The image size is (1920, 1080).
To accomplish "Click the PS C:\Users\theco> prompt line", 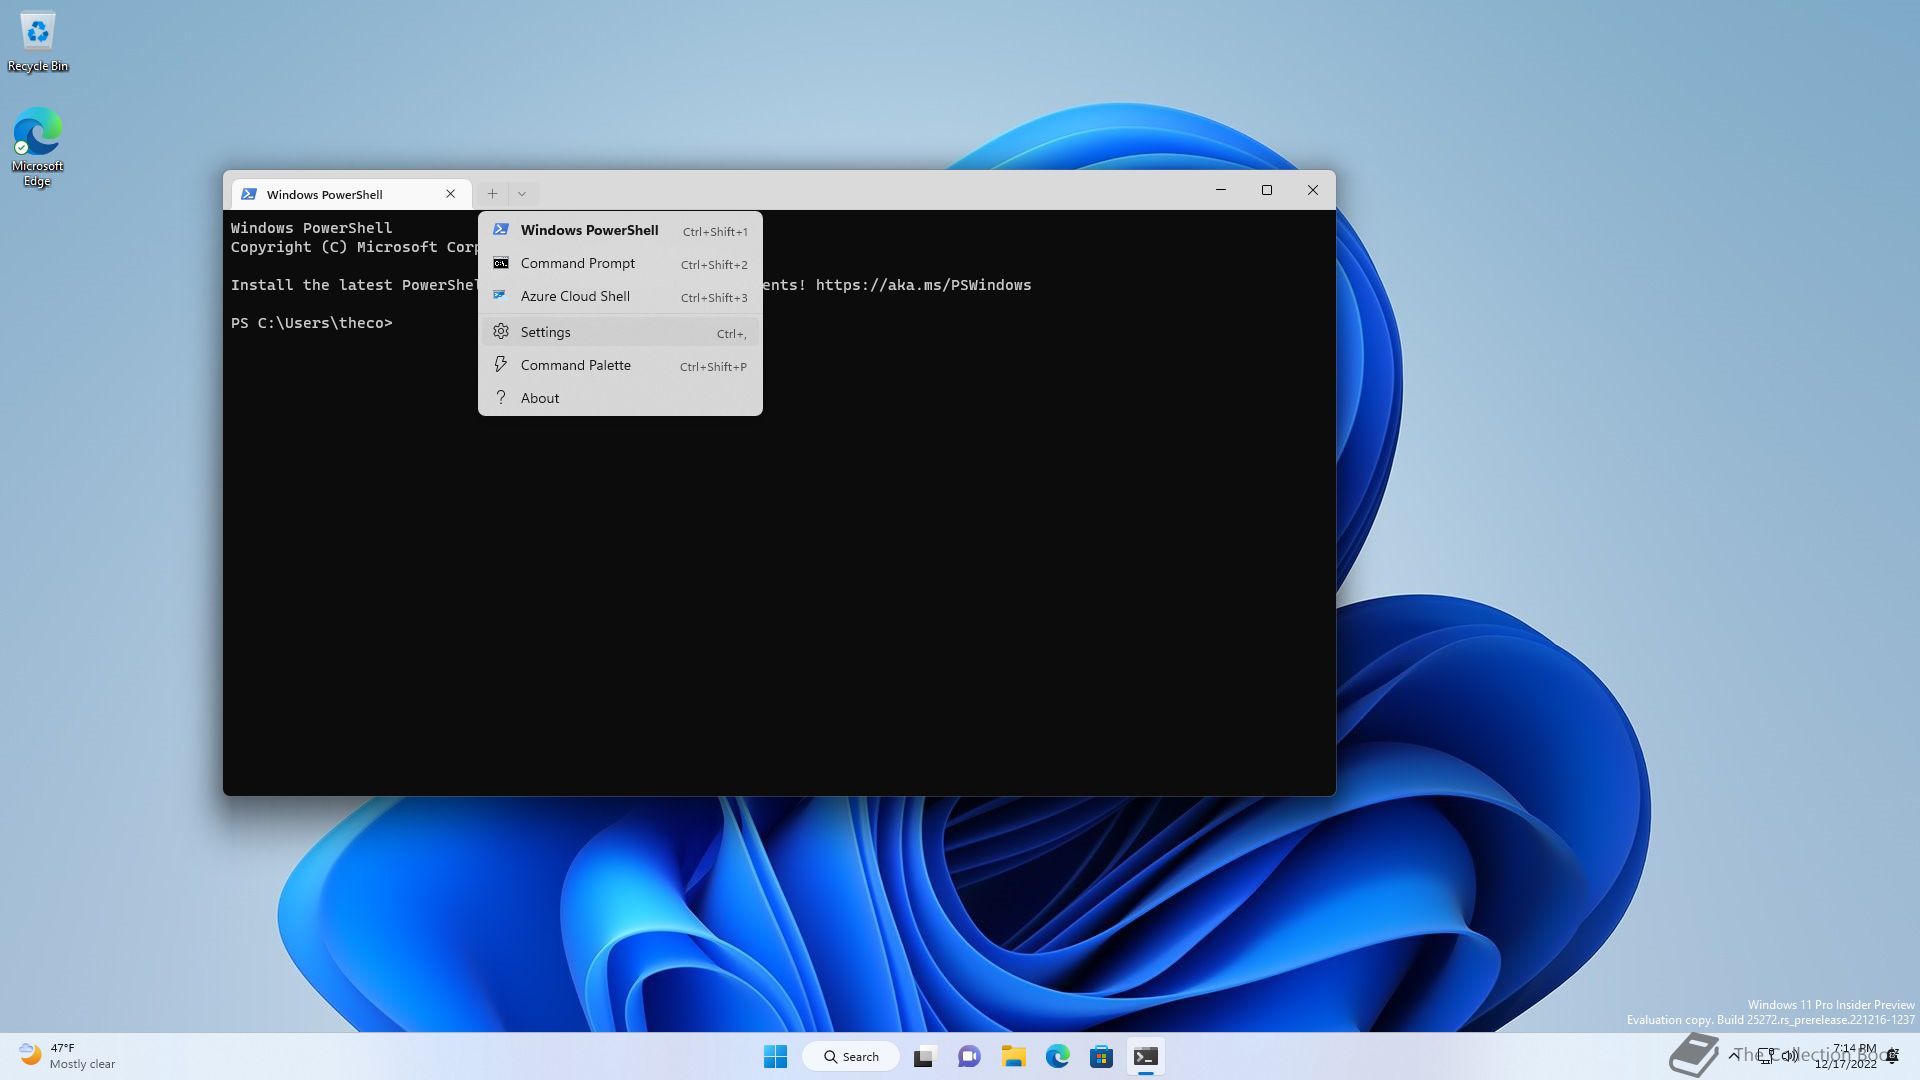I will pos(312,323).
